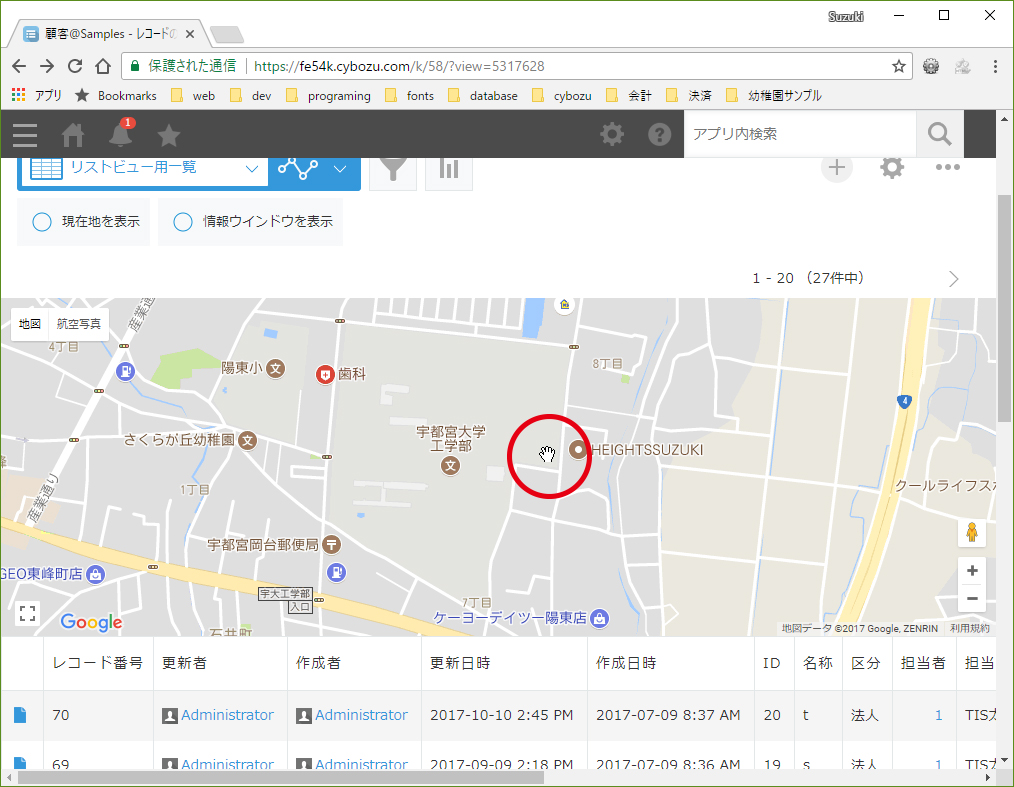This screenshot has width=1014, height=787.
Task: Open the kintone hamburger menu
Action: [x=25, y=135]
